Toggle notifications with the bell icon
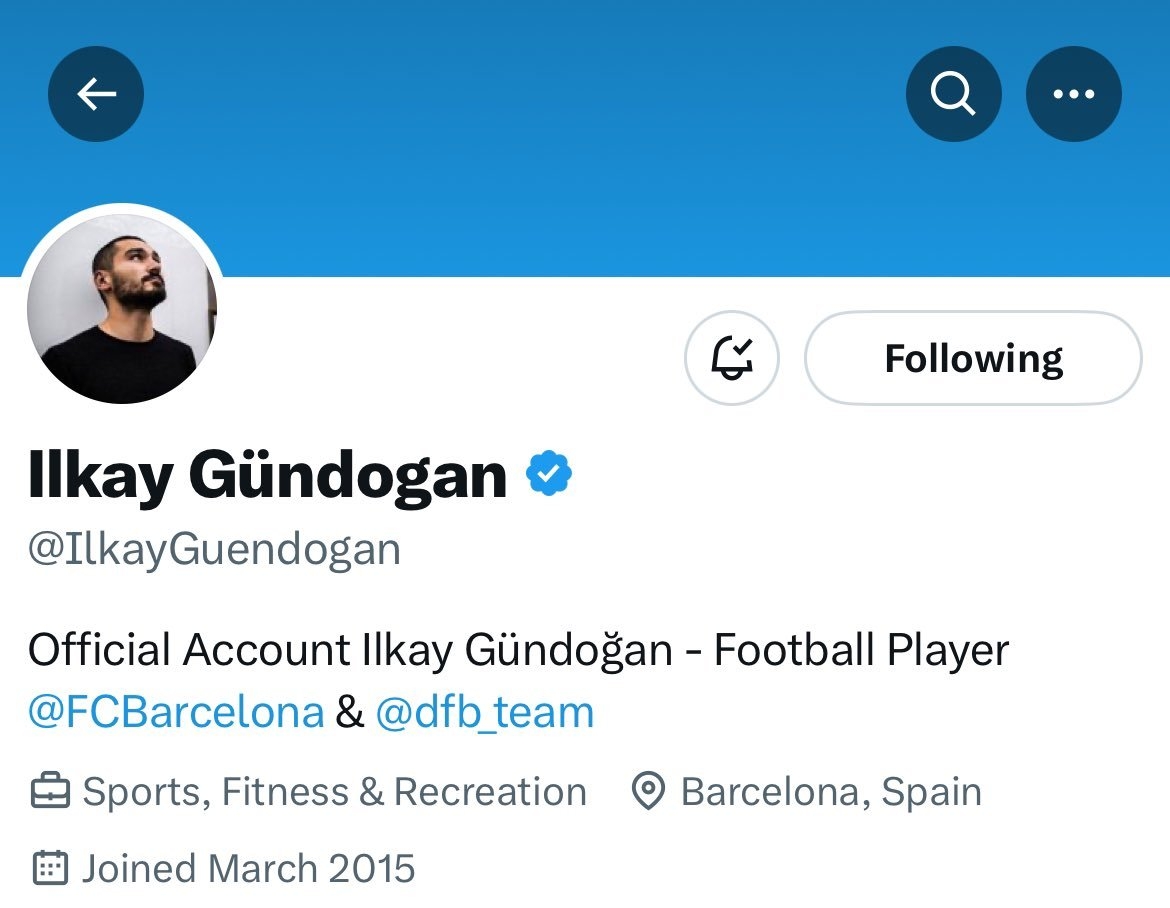The image size is (1170, 908). point(731,358)
